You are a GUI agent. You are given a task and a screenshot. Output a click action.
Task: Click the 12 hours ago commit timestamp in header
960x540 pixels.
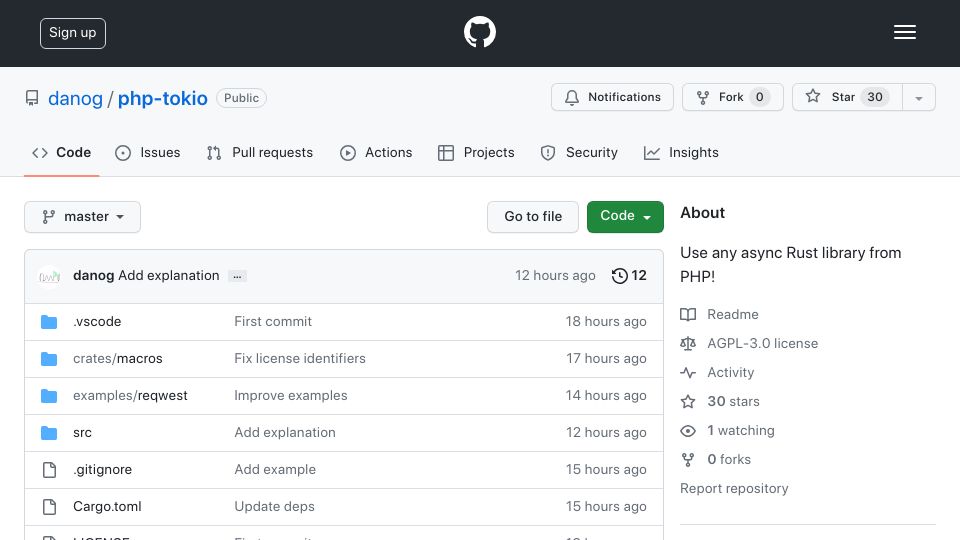tap(555, 276)
